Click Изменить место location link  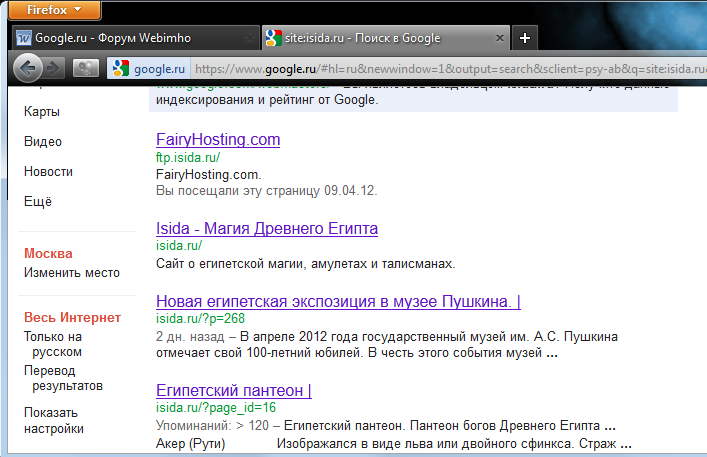click(72, 273)
